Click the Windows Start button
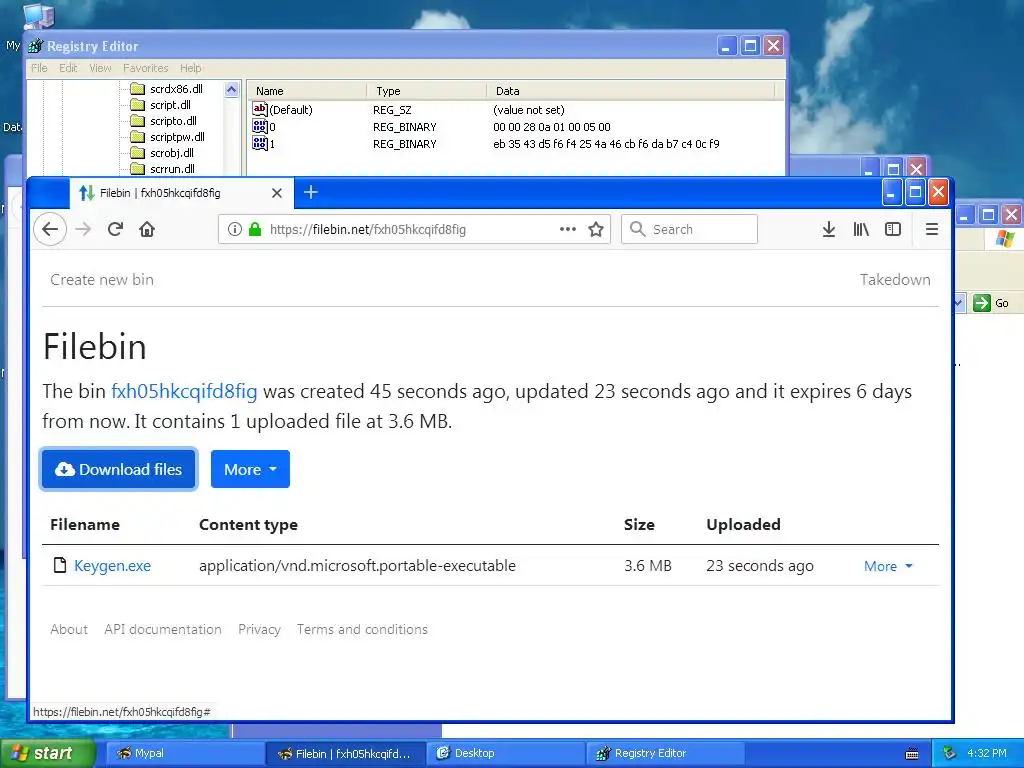Image resolution: width=1024 pixels, height=768 pixels. tap(47, 753)
